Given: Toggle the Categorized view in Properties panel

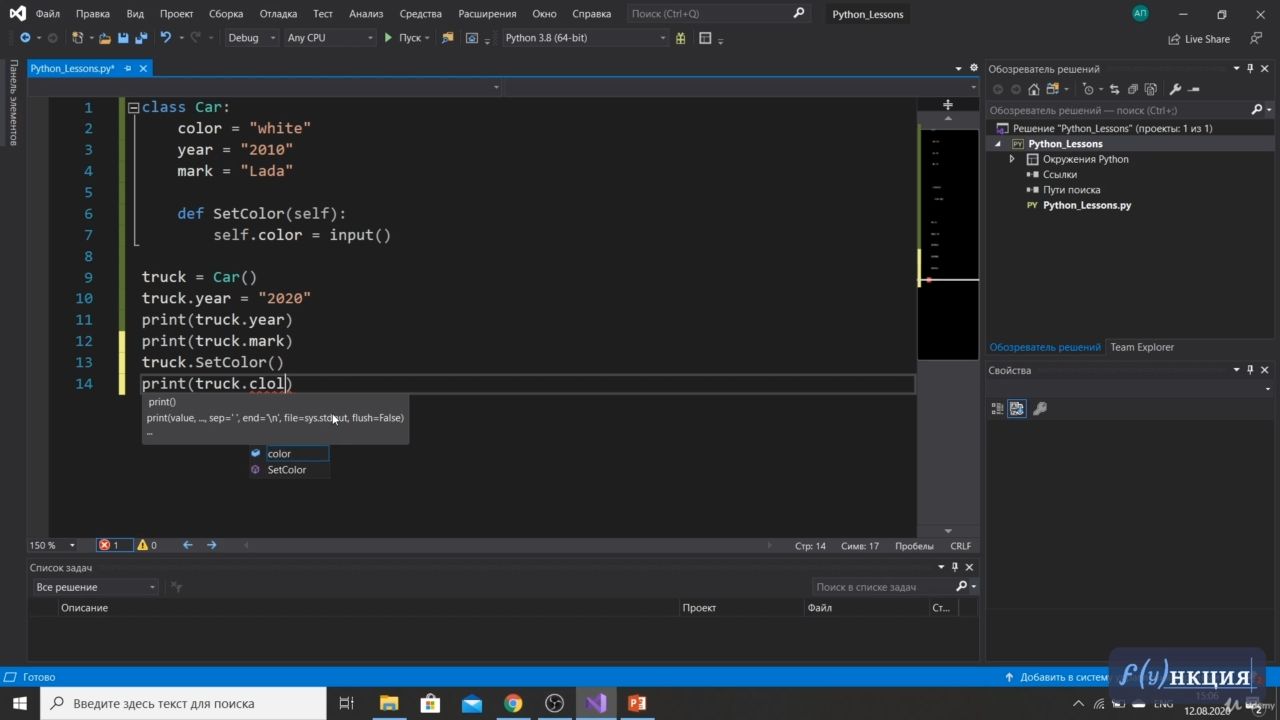Looking at the screenshot, I should pos(997,408).
